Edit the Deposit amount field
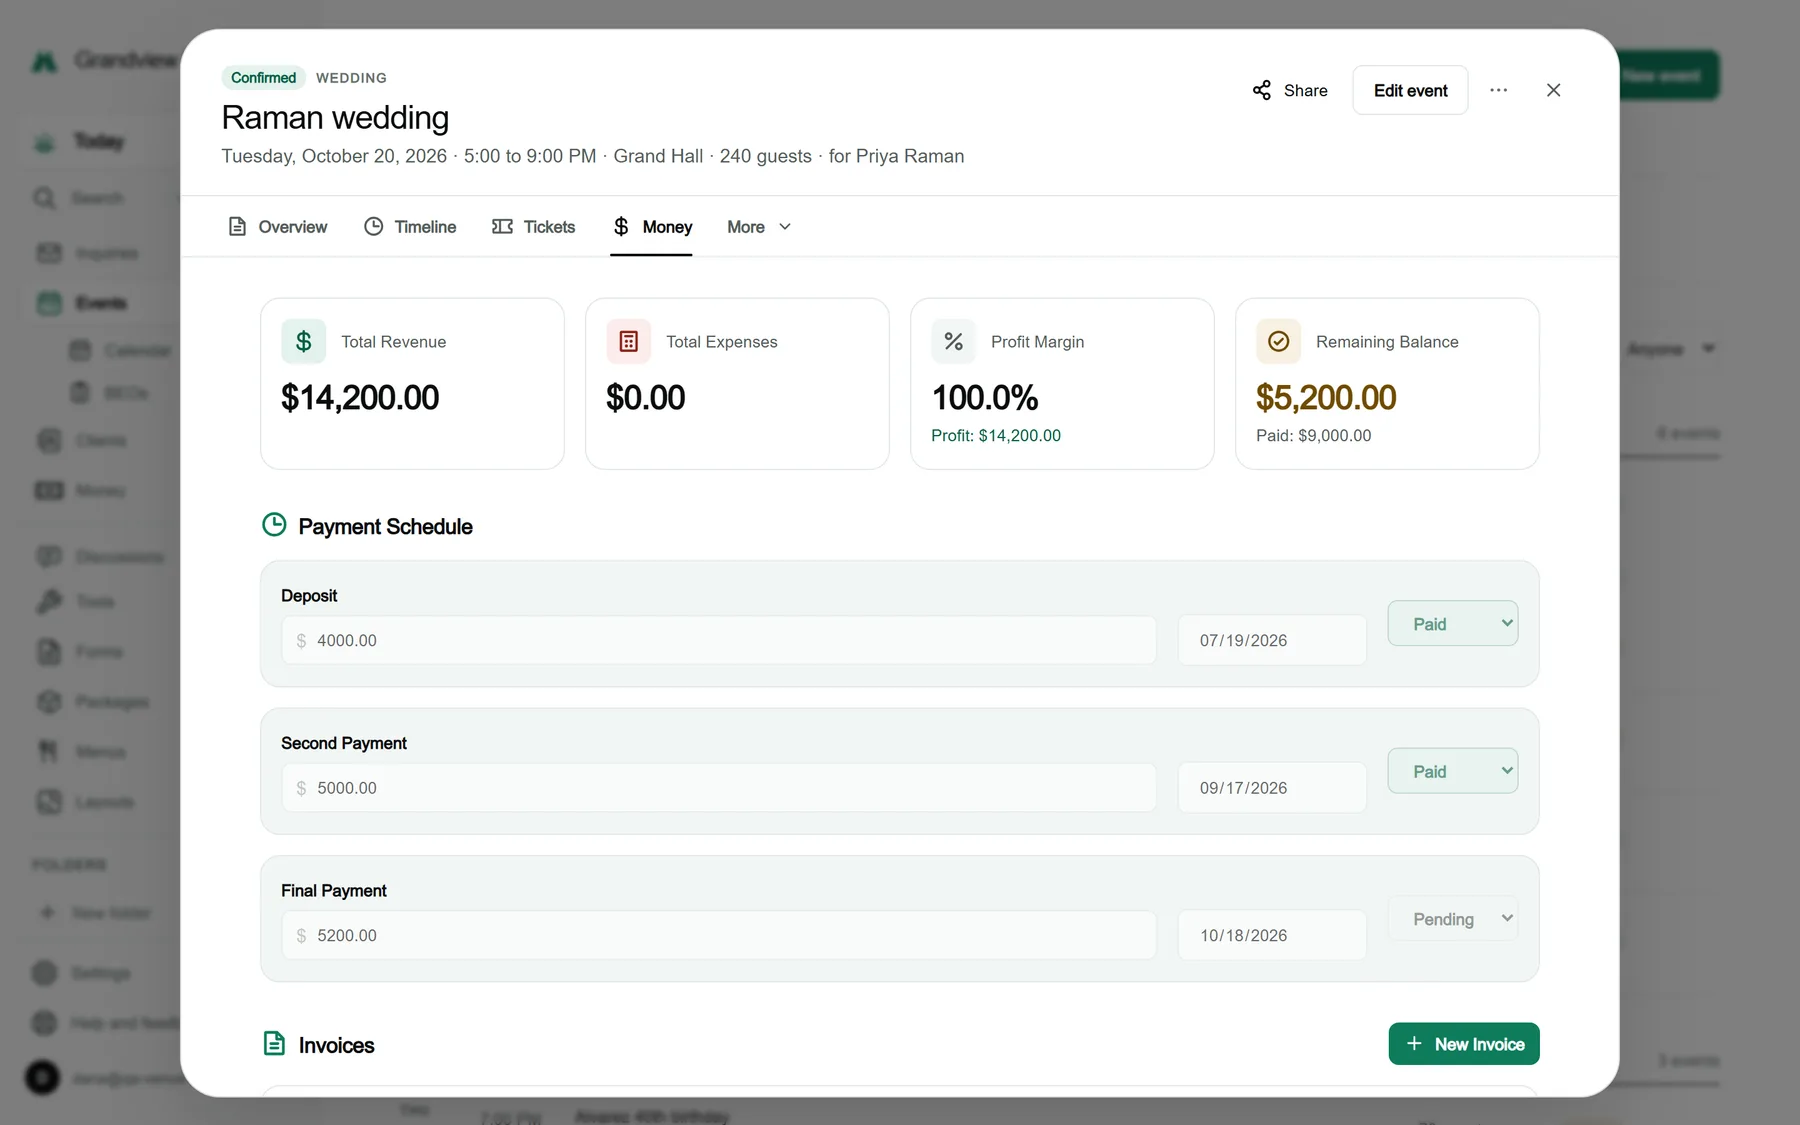The height and width of the screenshot is (1125, 1800). click(719, 640)
